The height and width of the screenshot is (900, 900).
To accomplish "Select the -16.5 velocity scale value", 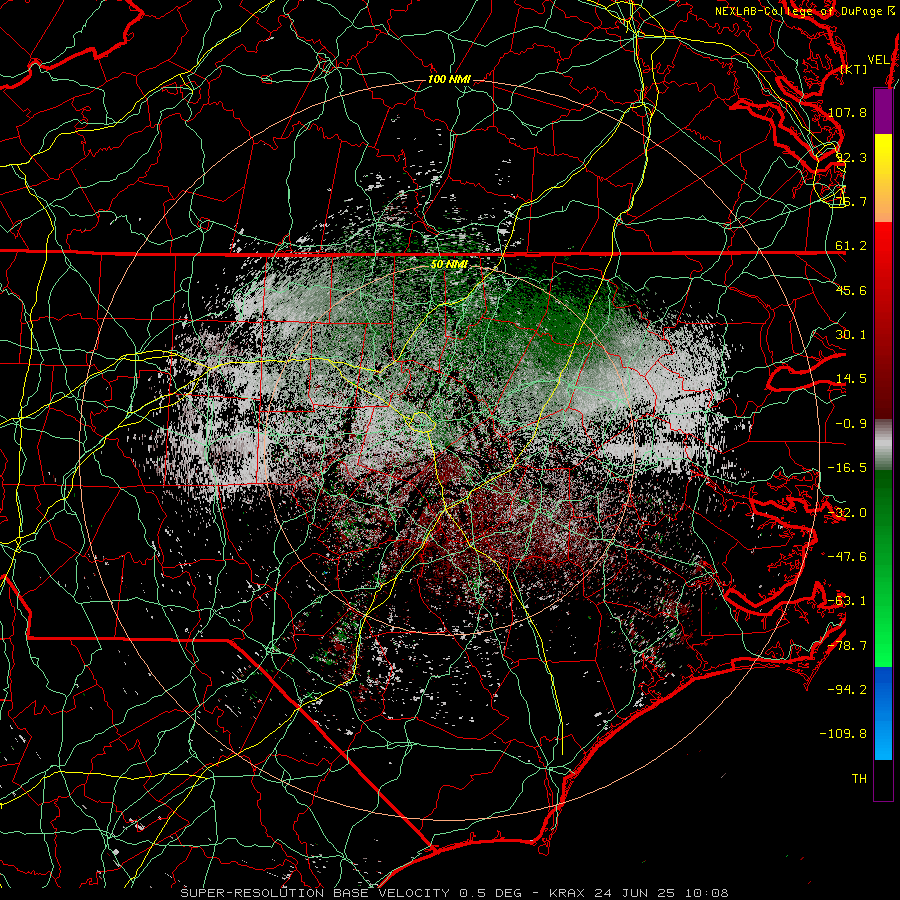I will click(847, 468).
